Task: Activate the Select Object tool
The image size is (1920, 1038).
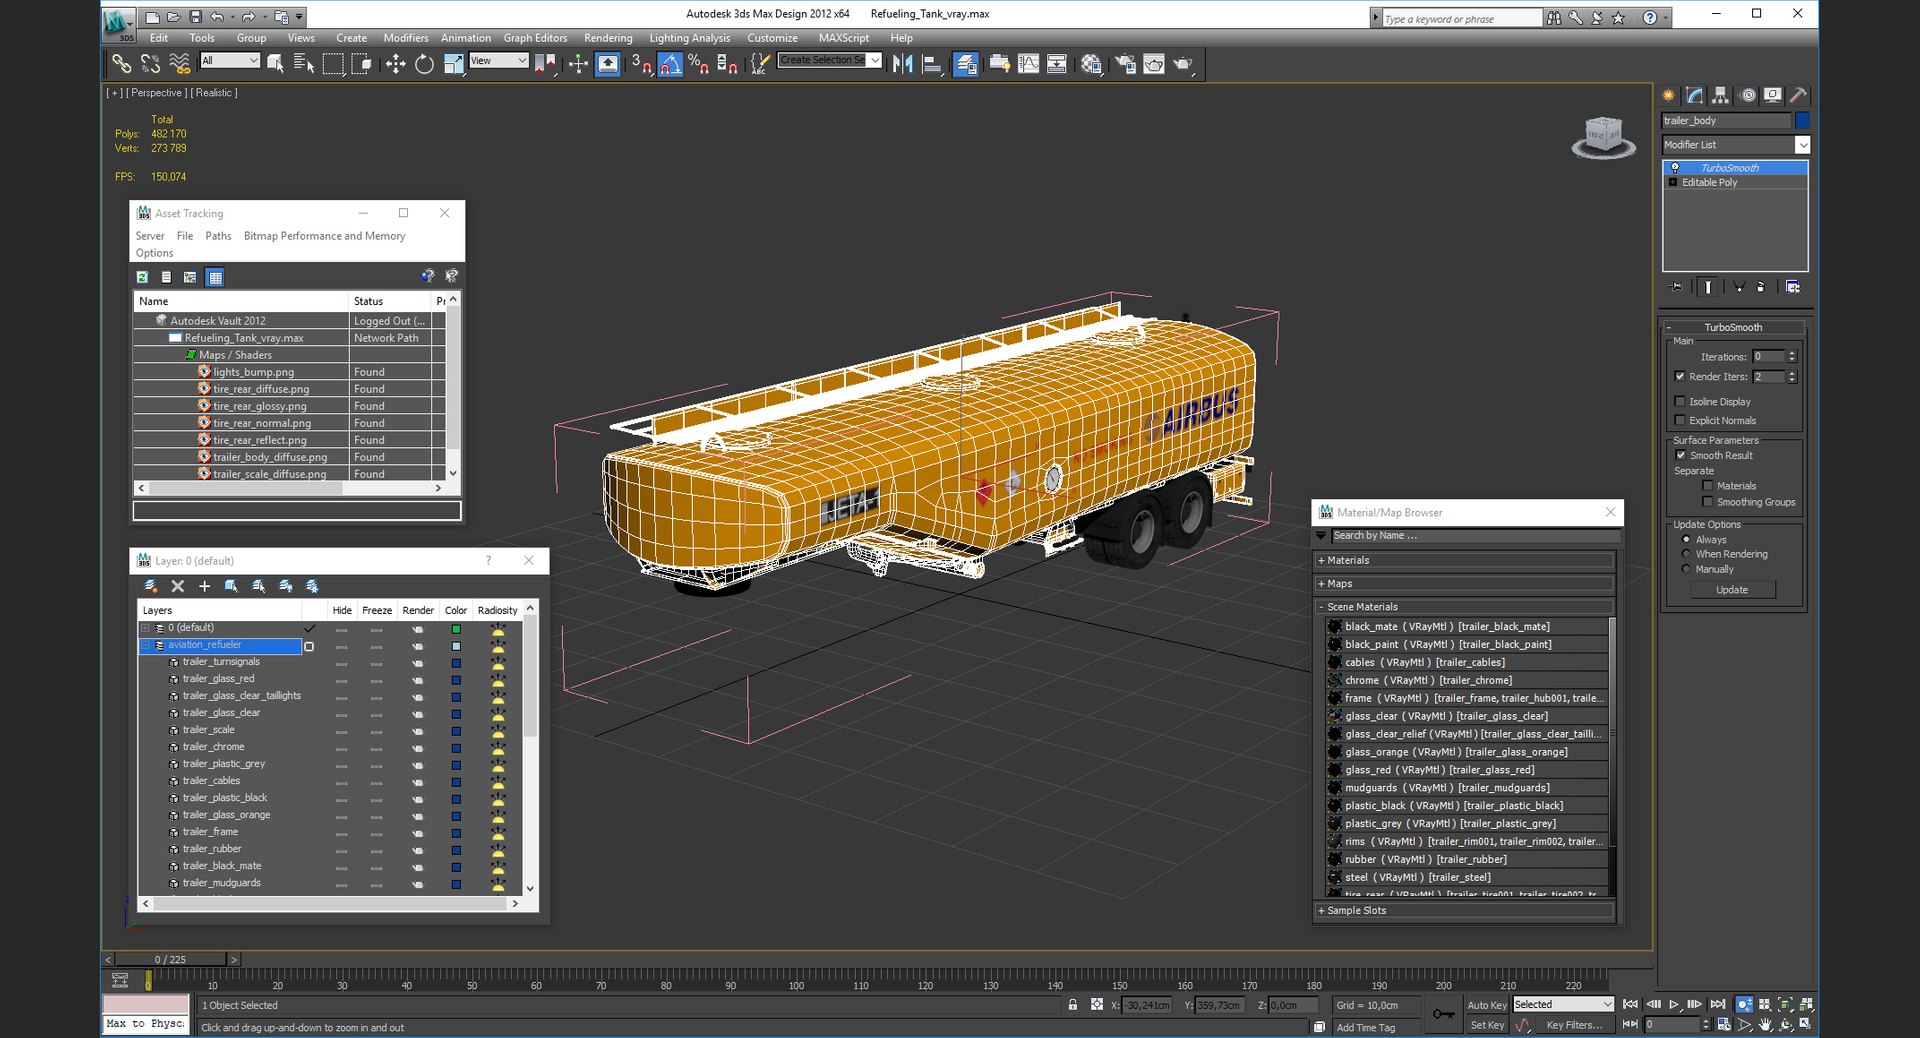Action: point(275,64)
